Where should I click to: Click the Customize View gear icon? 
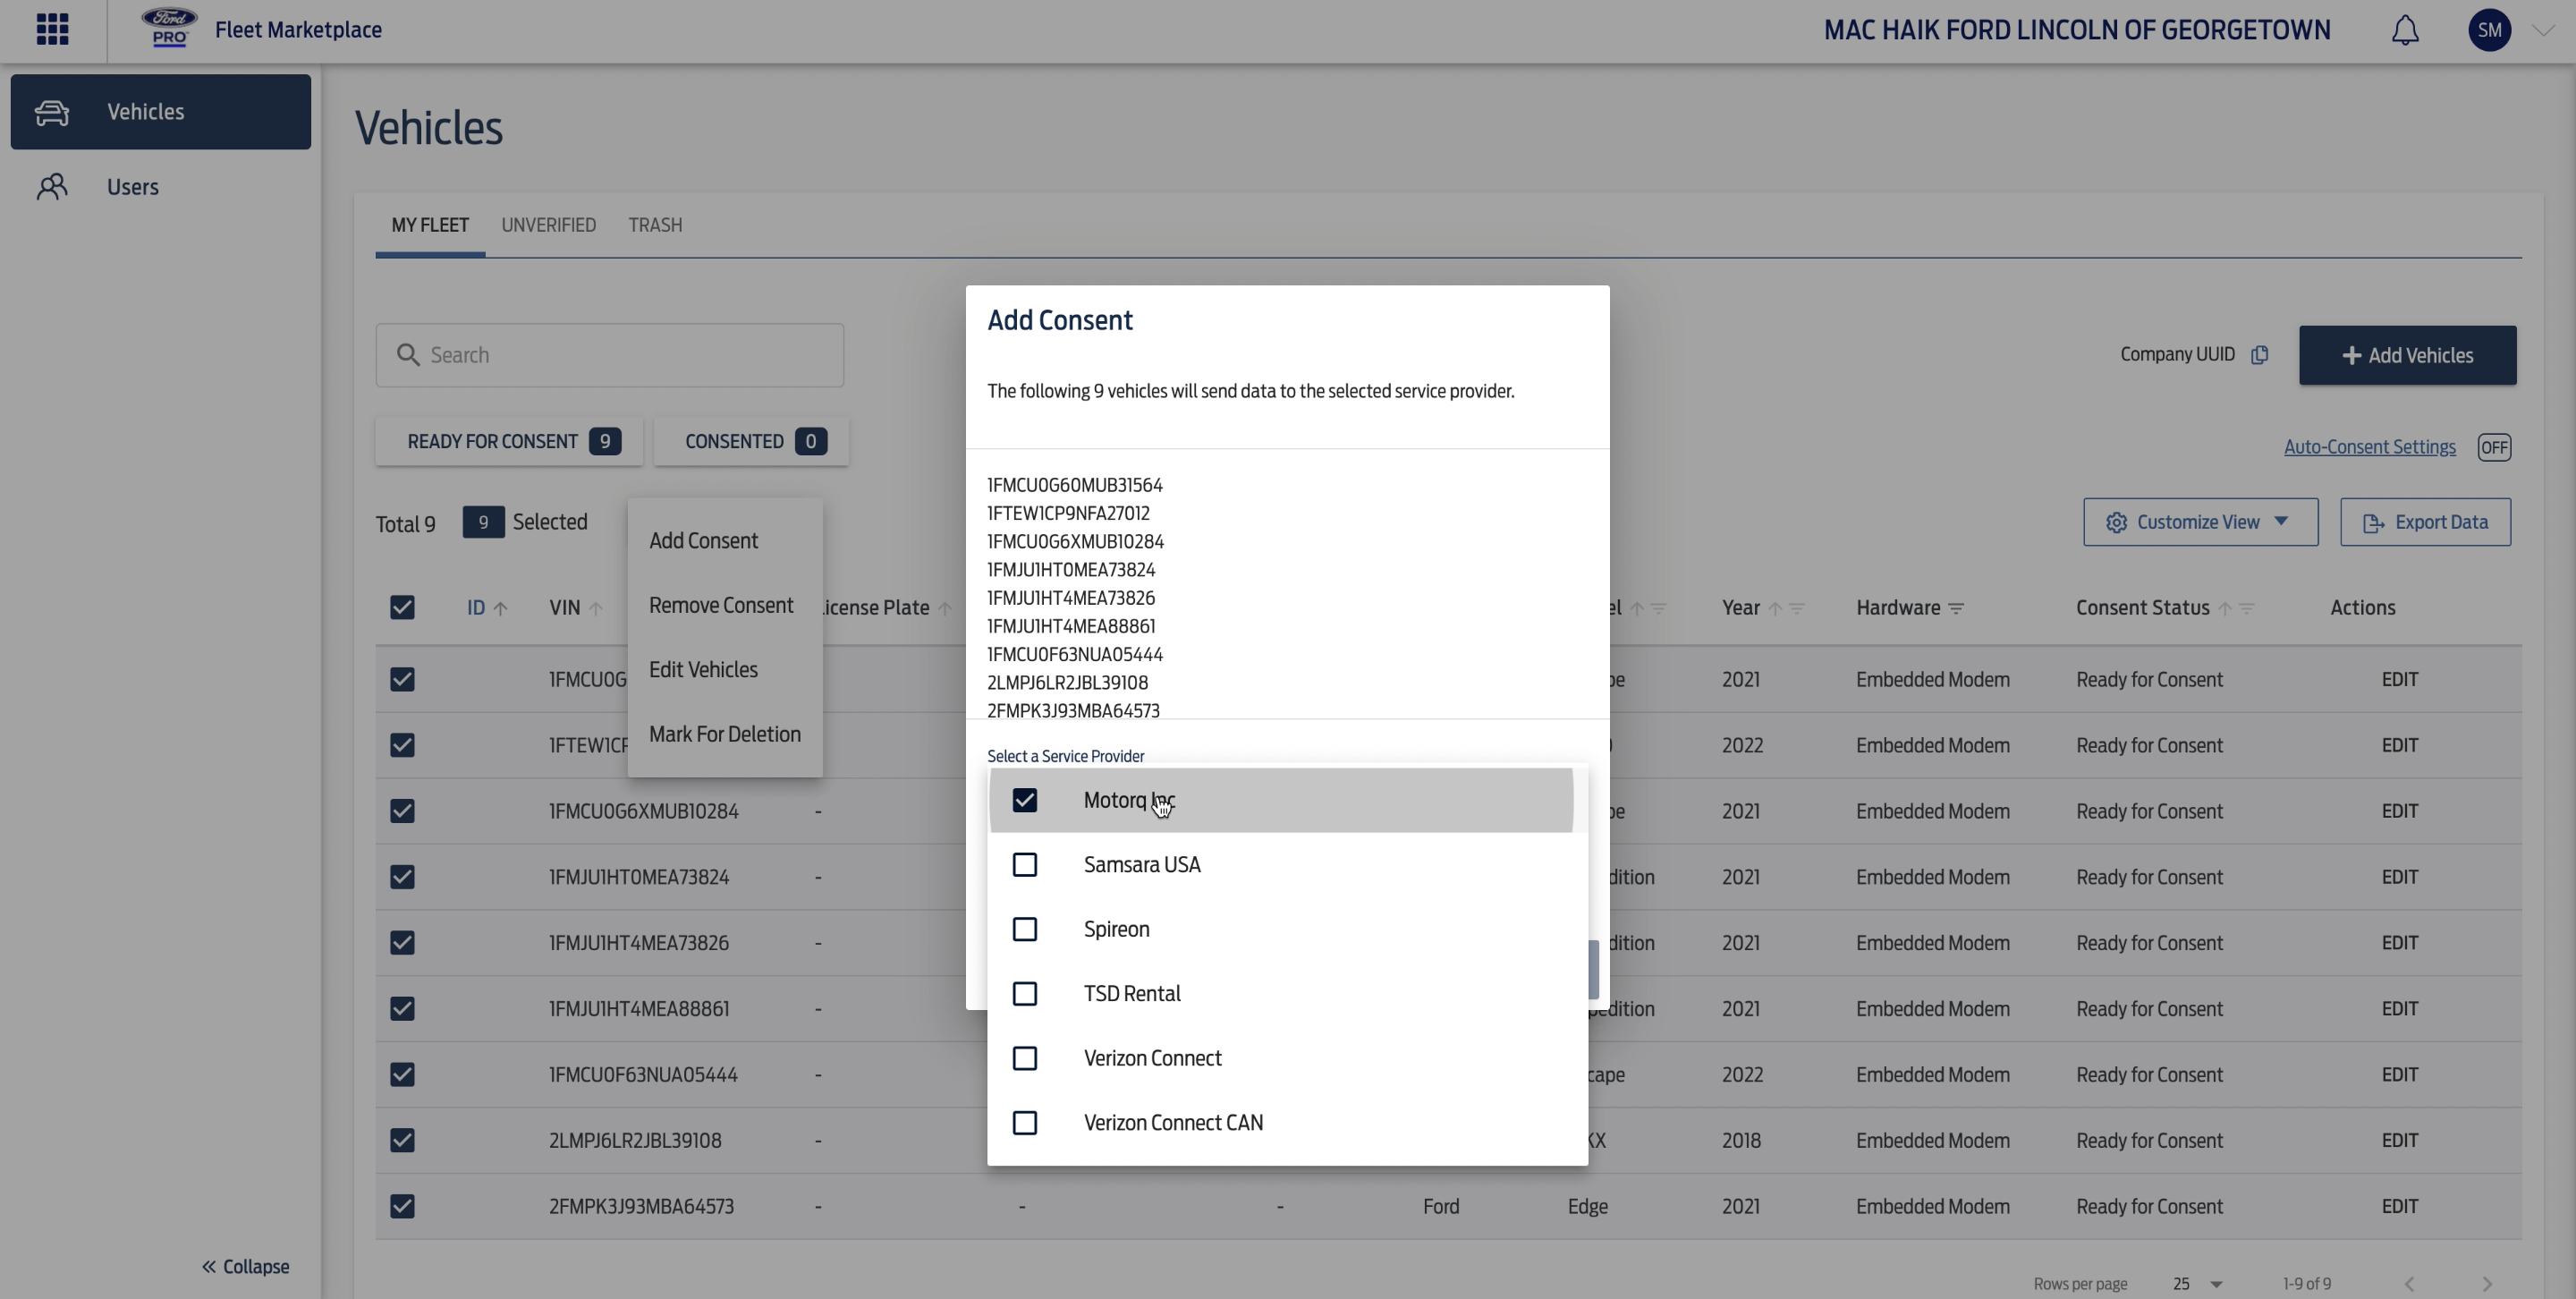coord(2116,523)
